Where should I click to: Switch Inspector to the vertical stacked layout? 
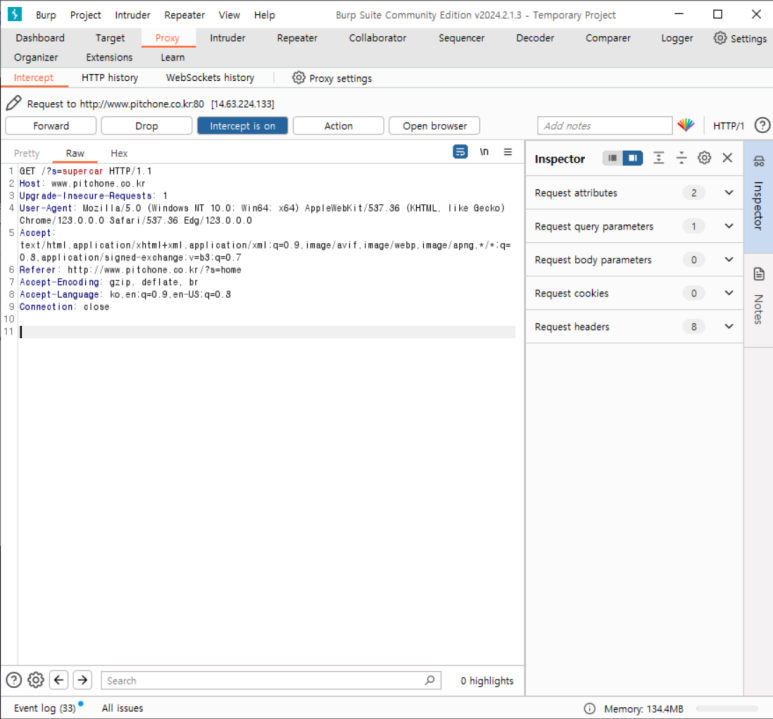click(x=612, y=158)
